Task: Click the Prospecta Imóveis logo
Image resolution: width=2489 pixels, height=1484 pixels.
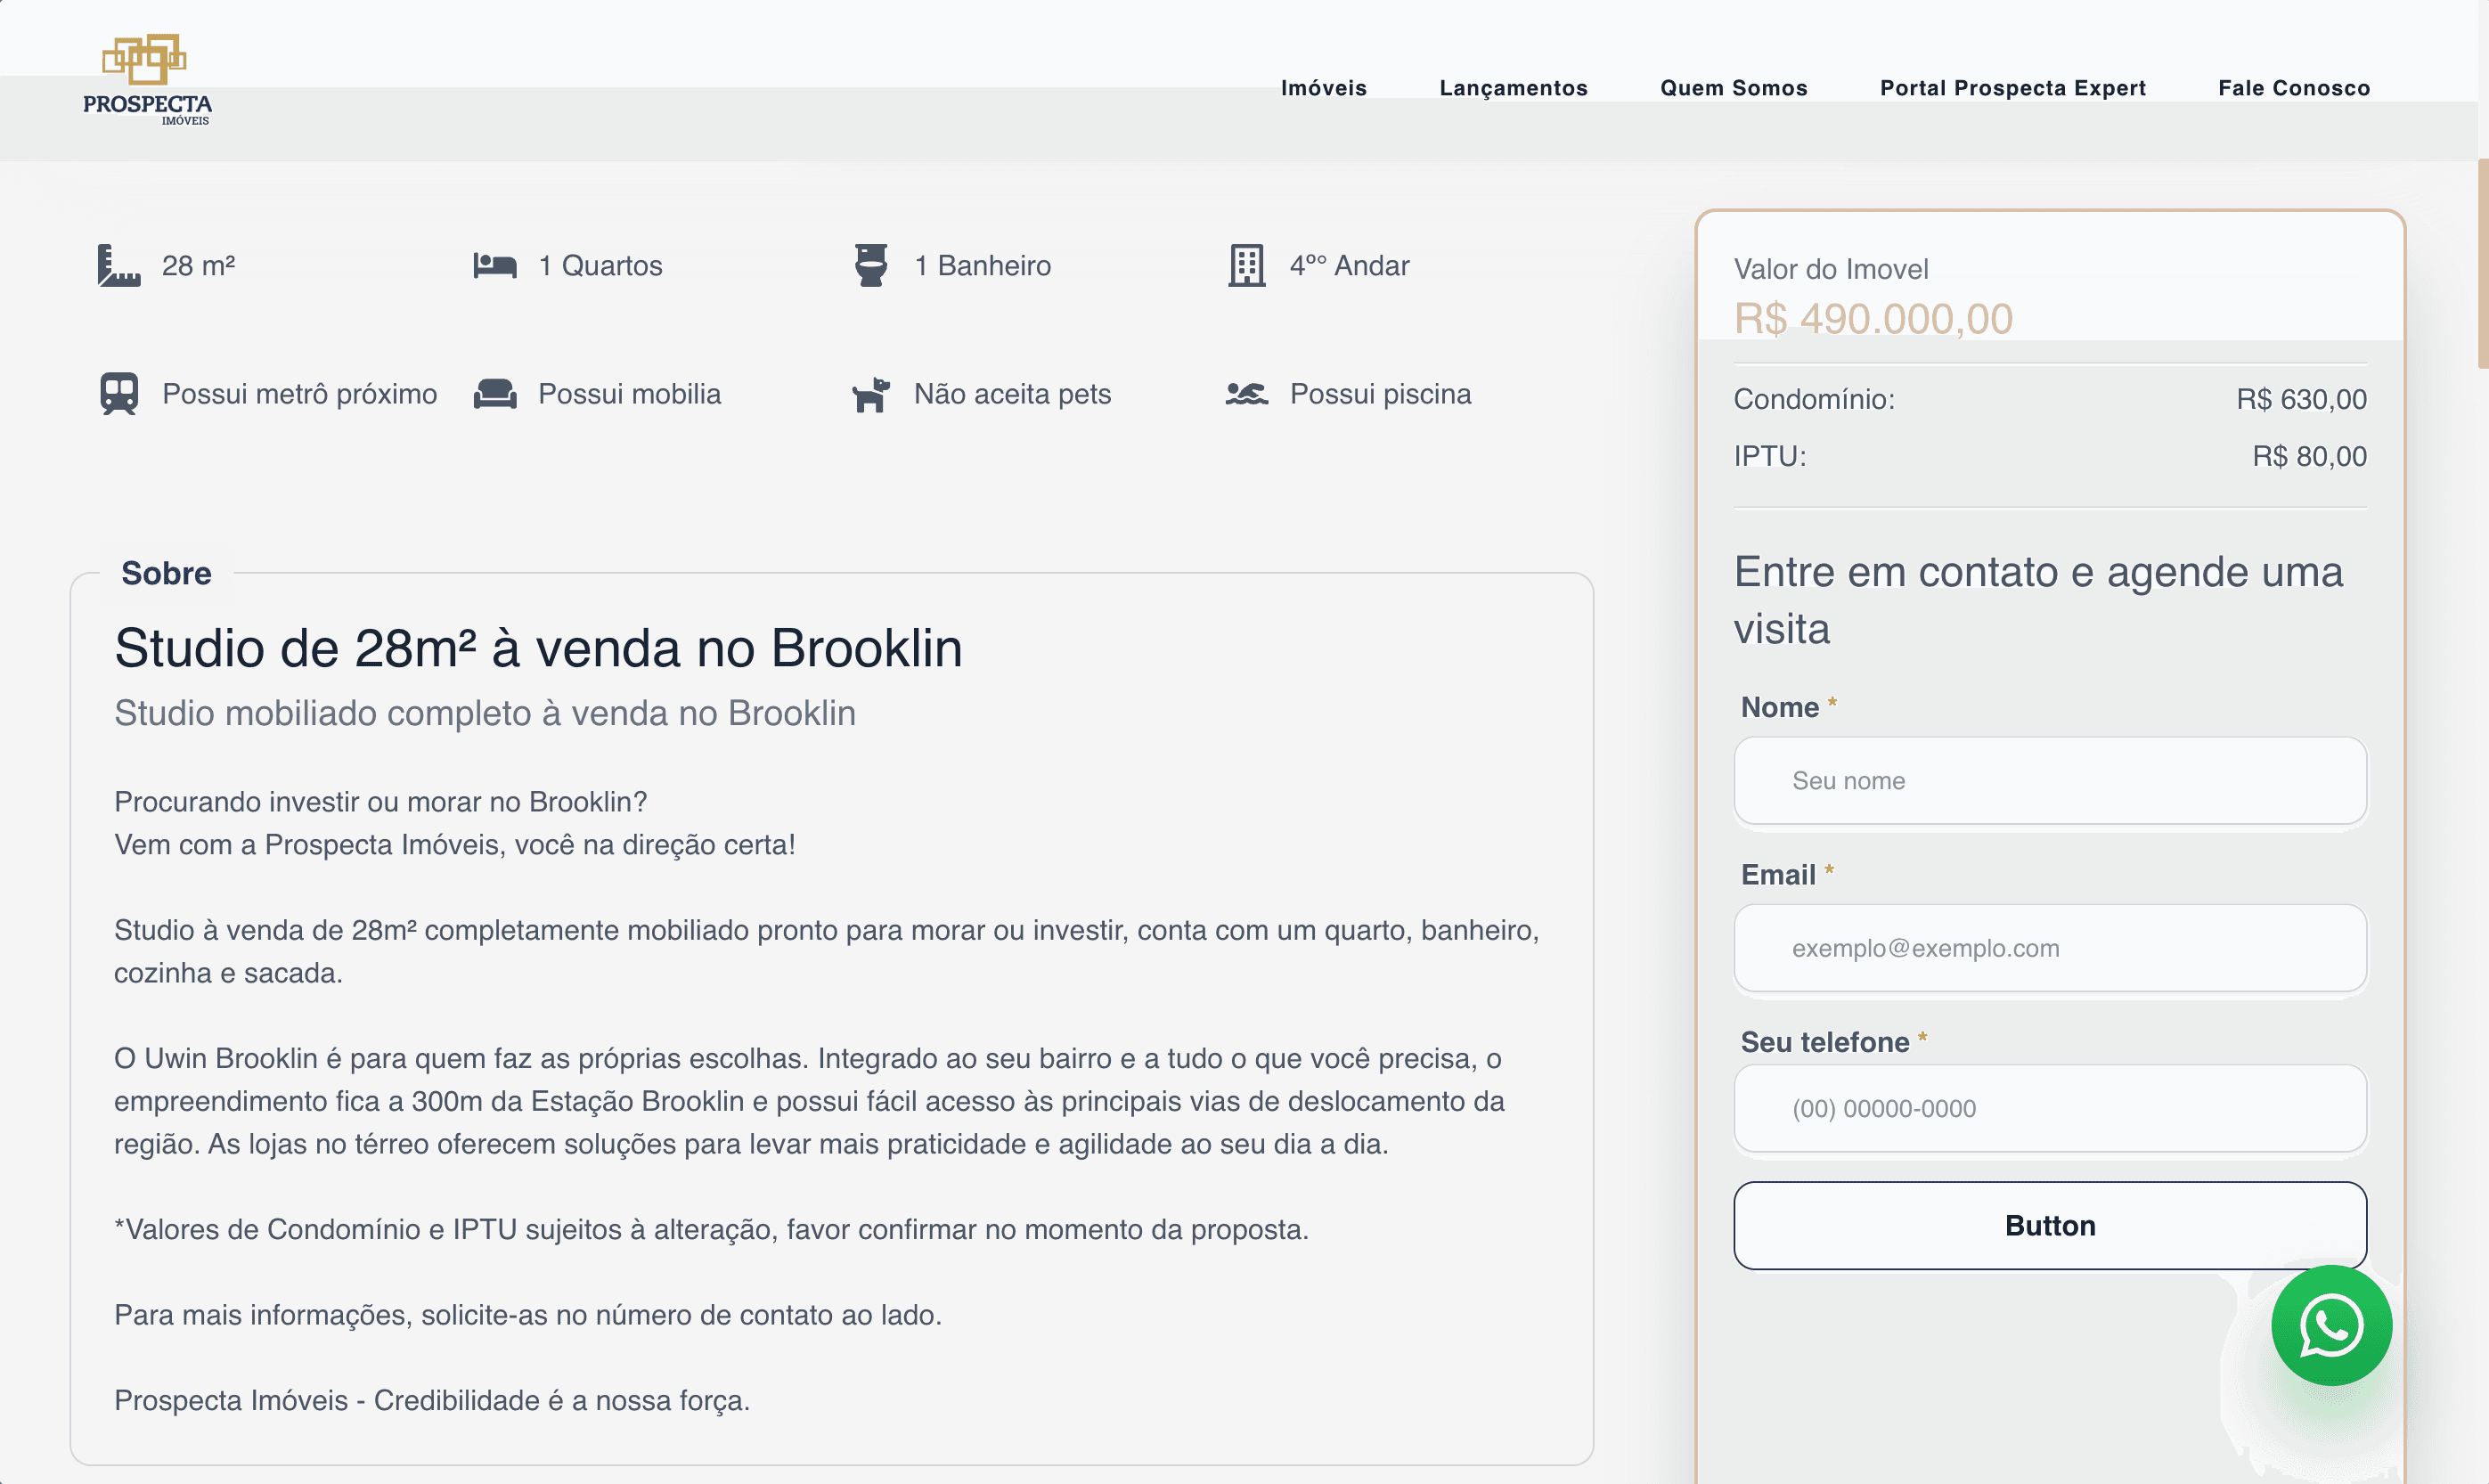Action: [147, 80]
